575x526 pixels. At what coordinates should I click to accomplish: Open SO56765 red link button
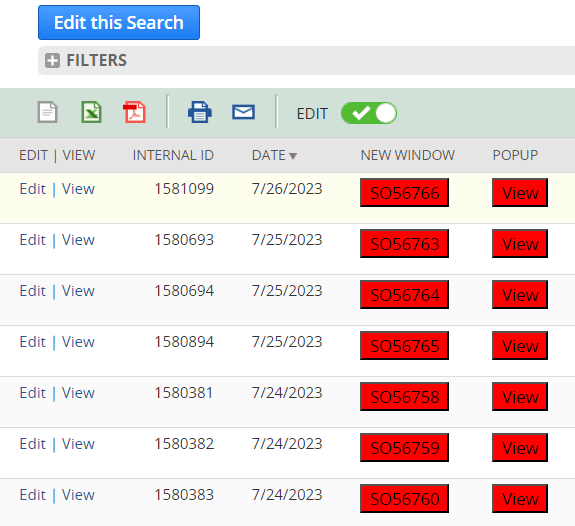[x=404, y=346]
